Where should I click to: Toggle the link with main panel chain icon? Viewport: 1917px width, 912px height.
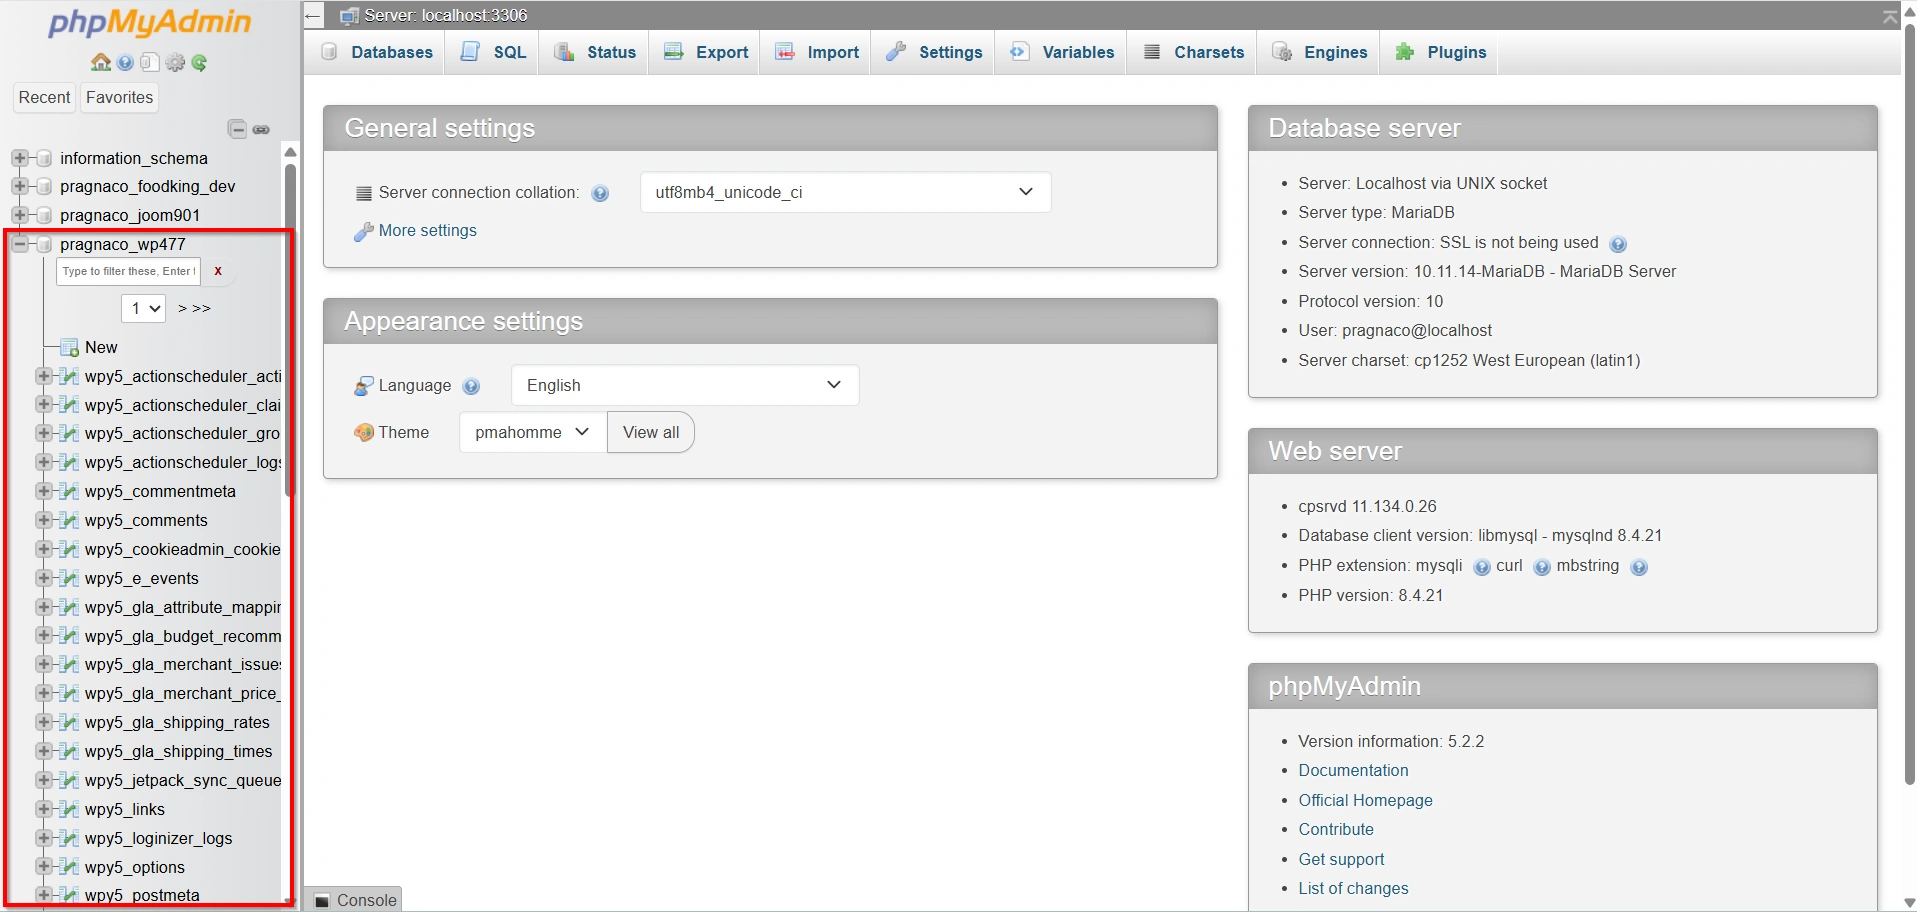point(261,129)
